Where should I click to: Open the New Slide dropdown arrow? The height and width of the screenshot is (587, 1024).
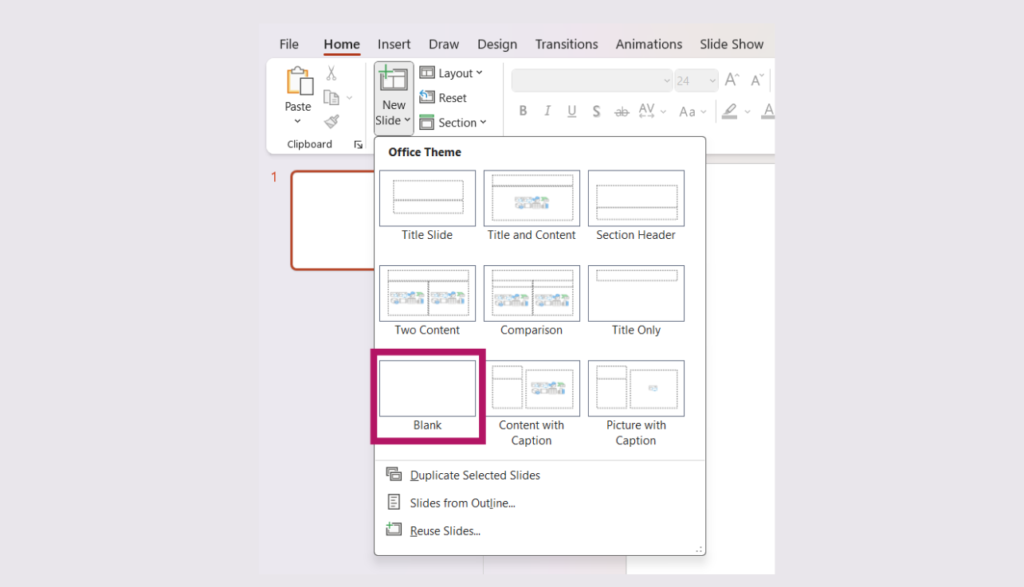[x=407, y=120]
